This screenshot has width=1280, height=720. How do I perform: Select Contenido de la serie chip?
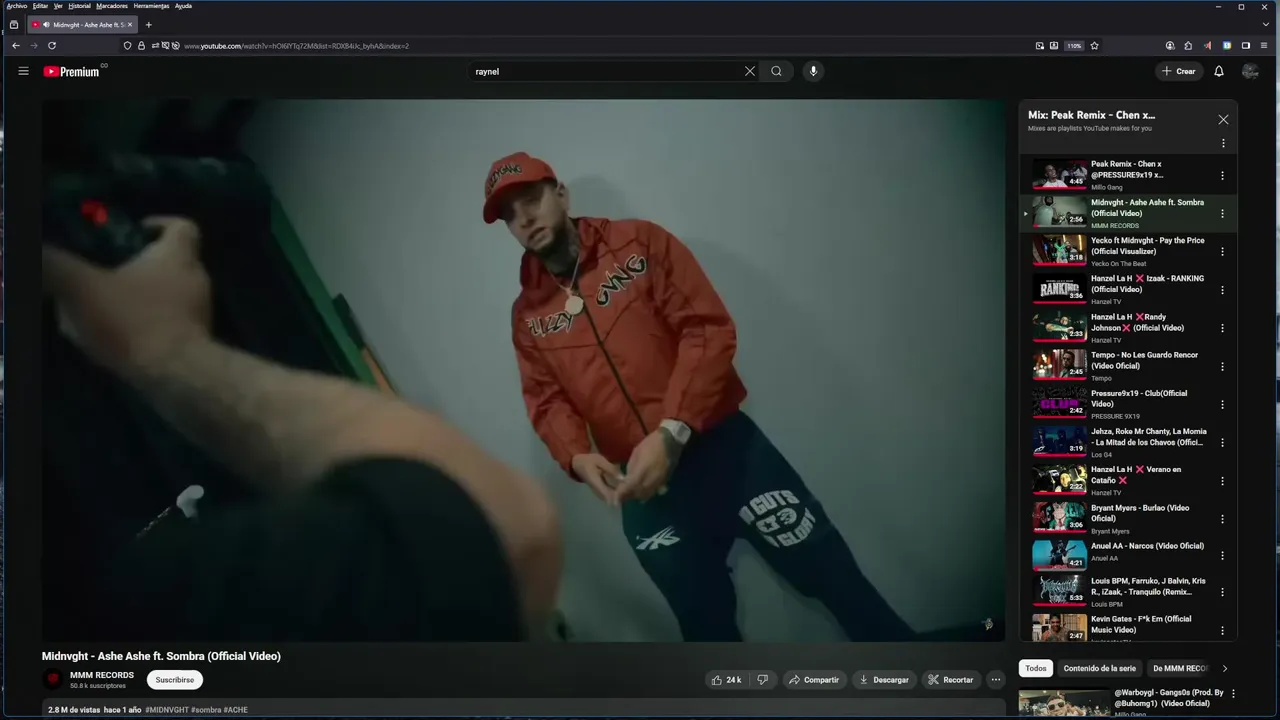1100,668
